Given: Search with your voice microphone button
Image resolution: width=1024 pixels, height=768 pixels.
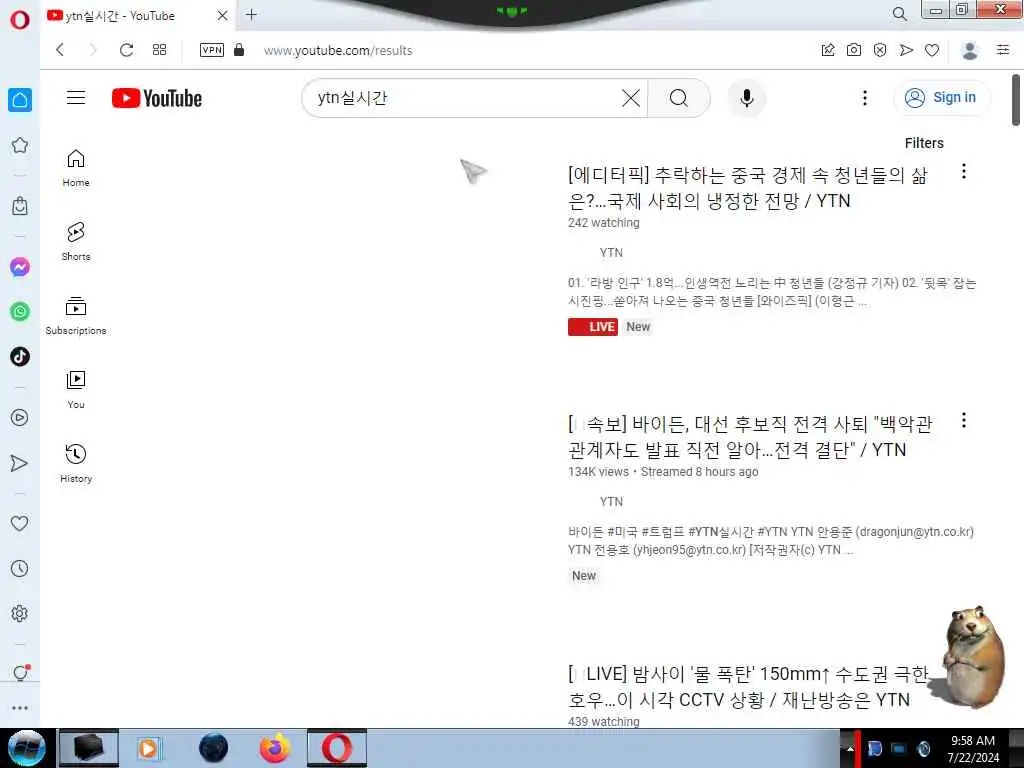Looking at the screenshot, I should (x=746, y=98).
